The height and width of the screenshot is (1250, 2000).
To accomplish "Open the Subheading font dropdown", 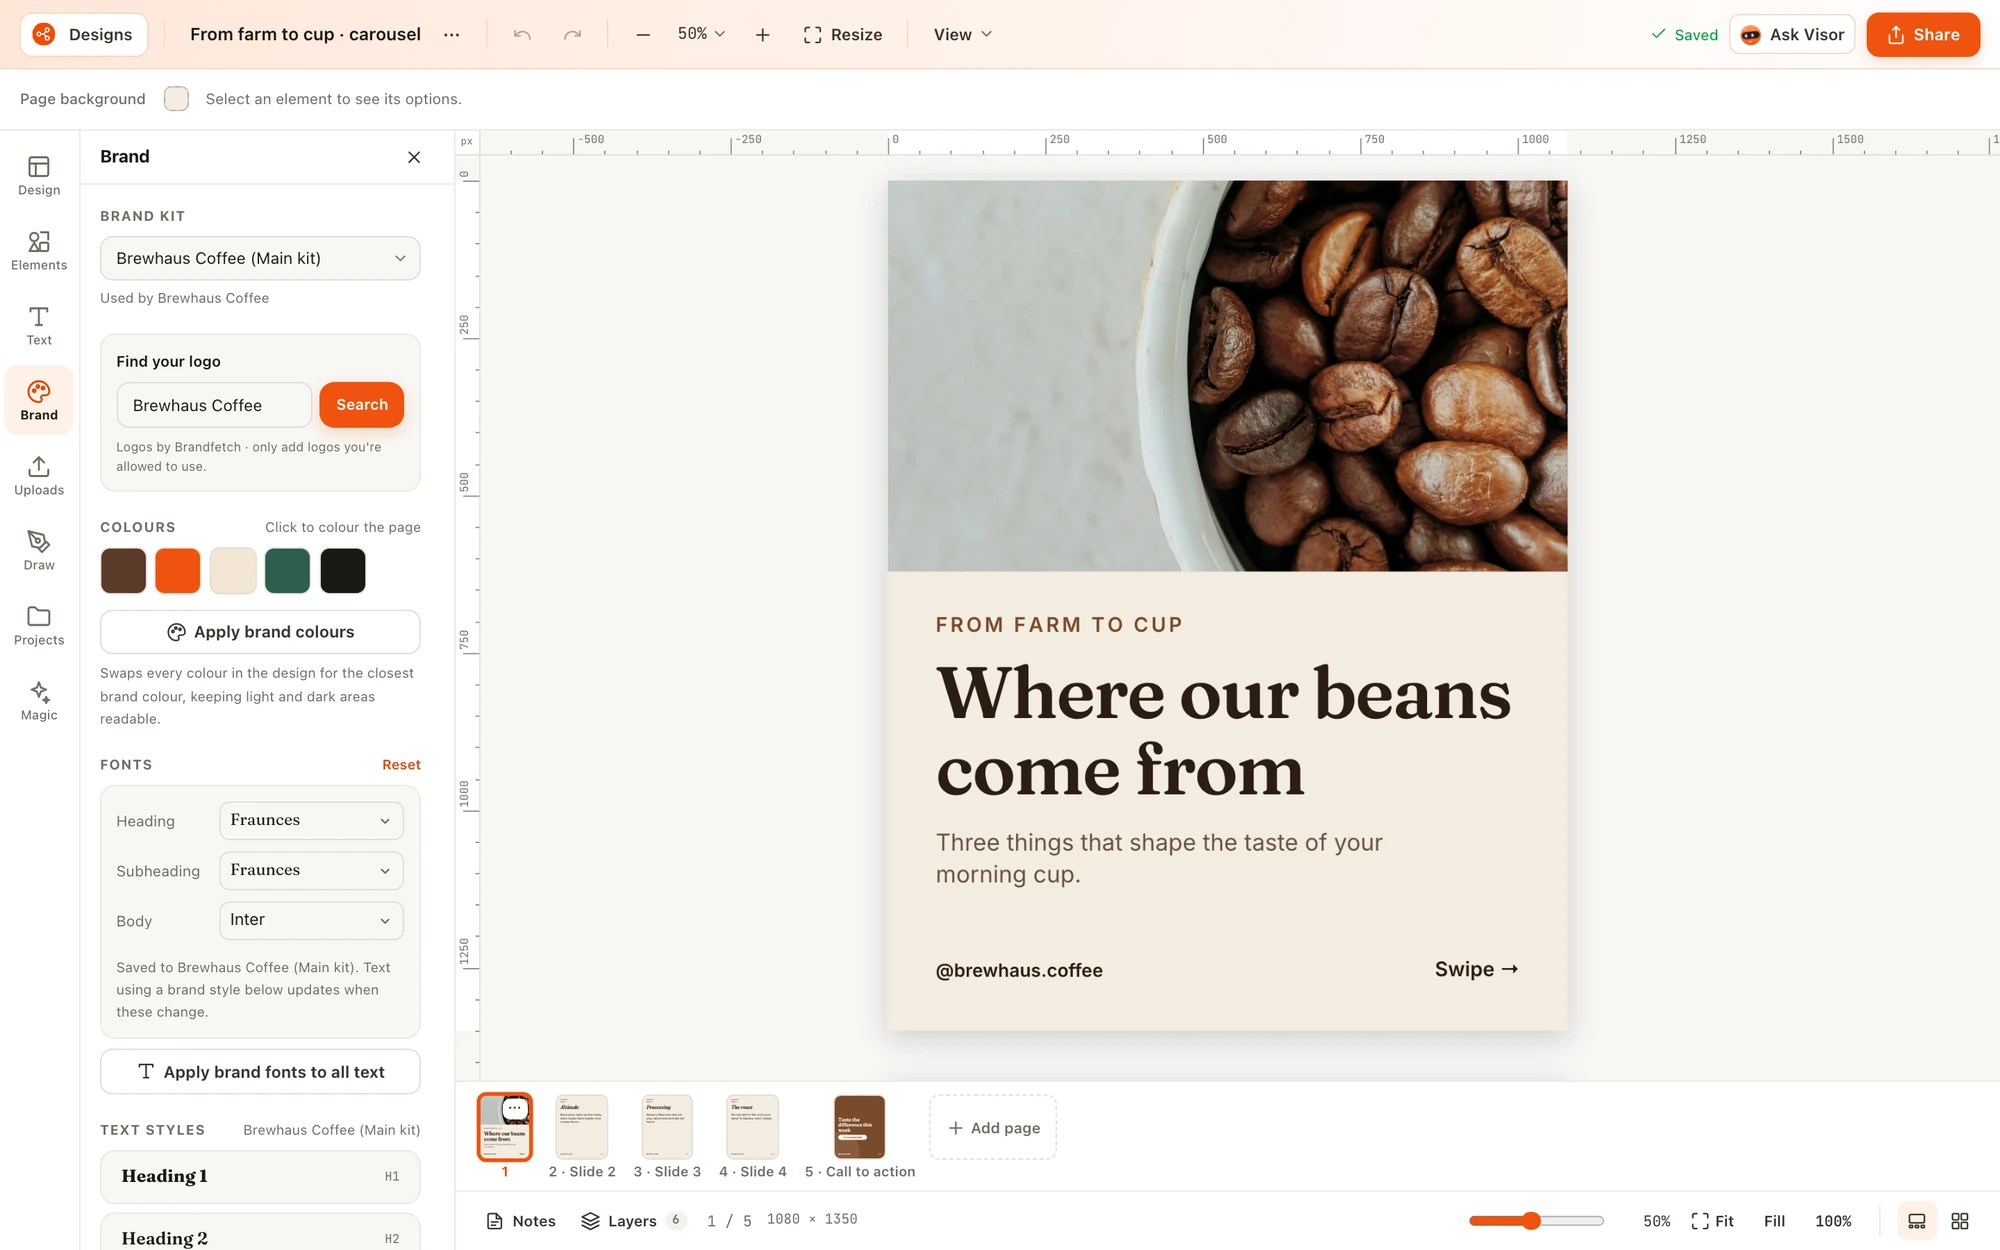I will click(x=311, y=871).
